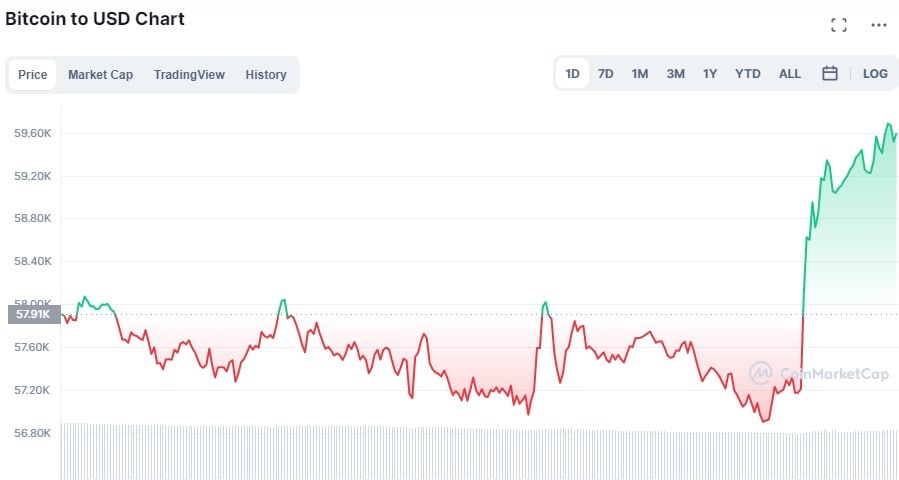Screen dimensions: 899x480
Task: Click the fullscreen expand icon
Action: 839,25
